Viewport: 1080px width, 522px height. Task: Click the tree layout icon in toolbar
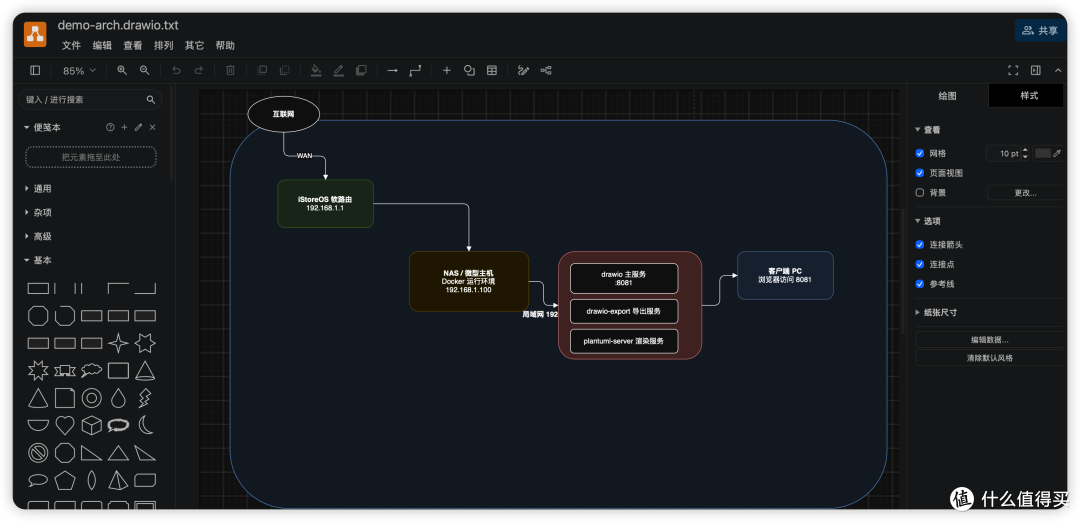click(x=546, y=70)
